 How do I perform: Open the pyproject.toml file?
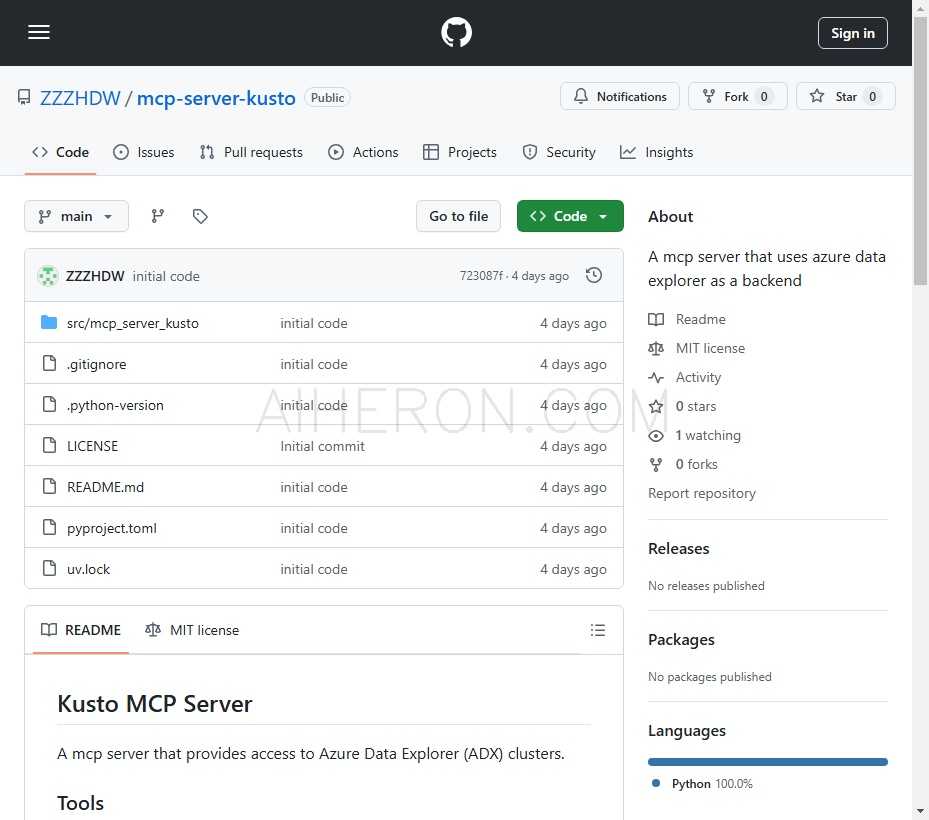112,528
